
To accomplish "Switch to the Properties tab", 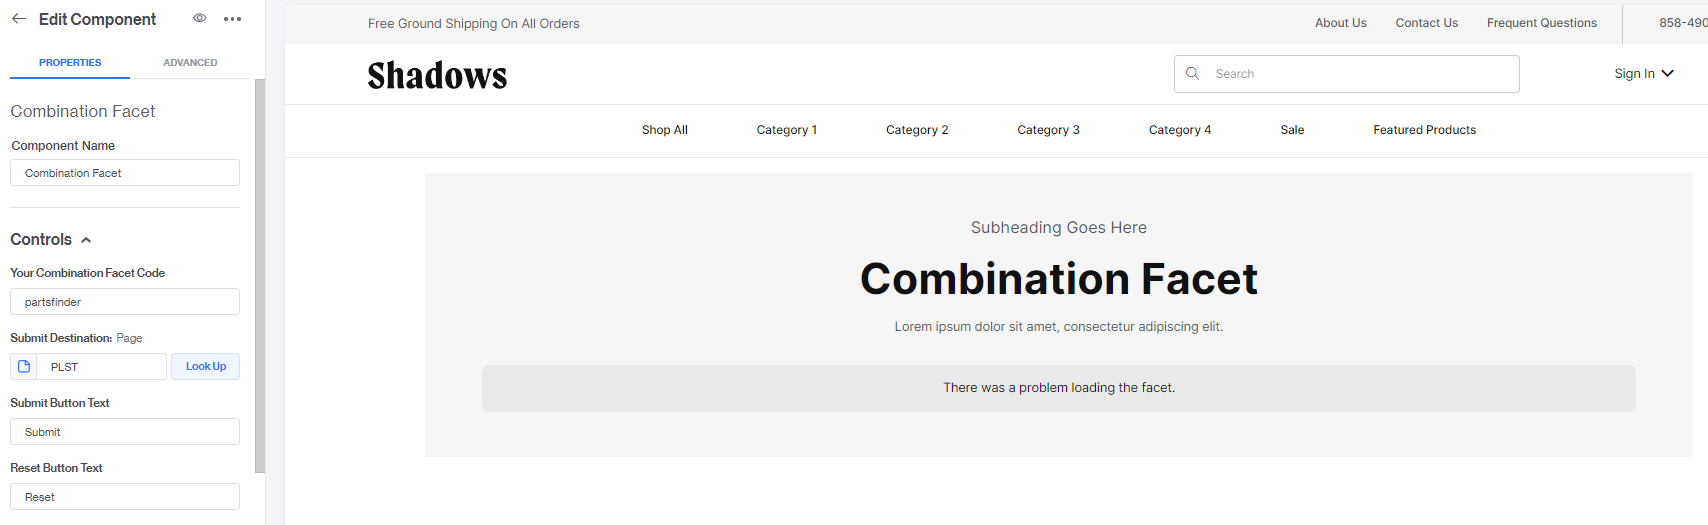I will (x=70, y=62).
